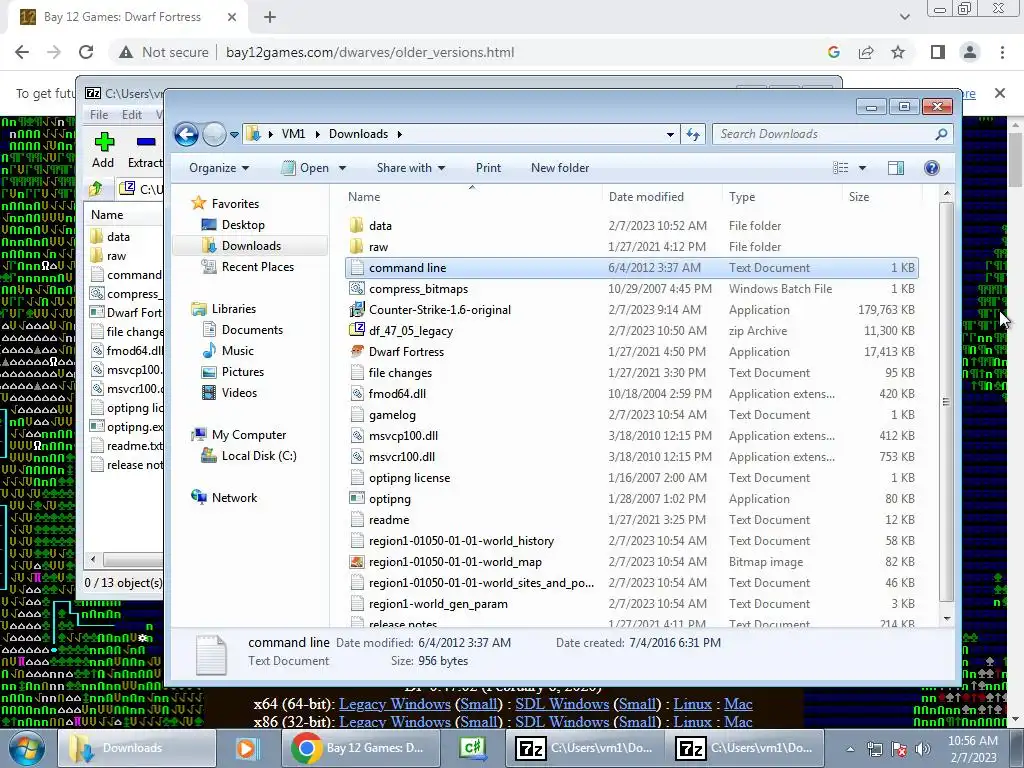Open Windows Start button

26,748
